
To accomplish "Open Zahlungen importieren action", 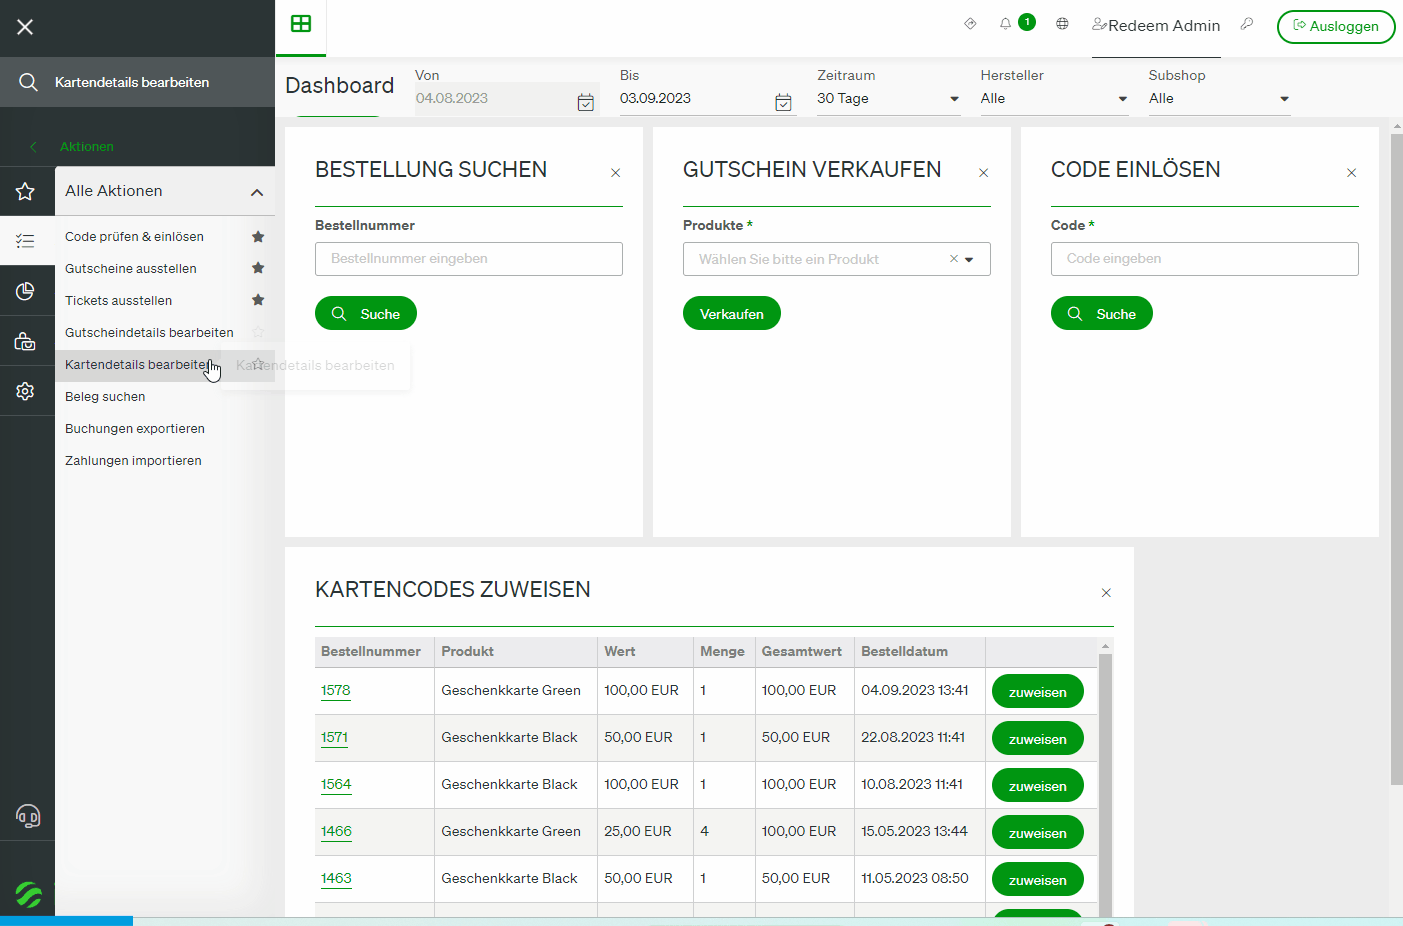I will pos(133,460).
